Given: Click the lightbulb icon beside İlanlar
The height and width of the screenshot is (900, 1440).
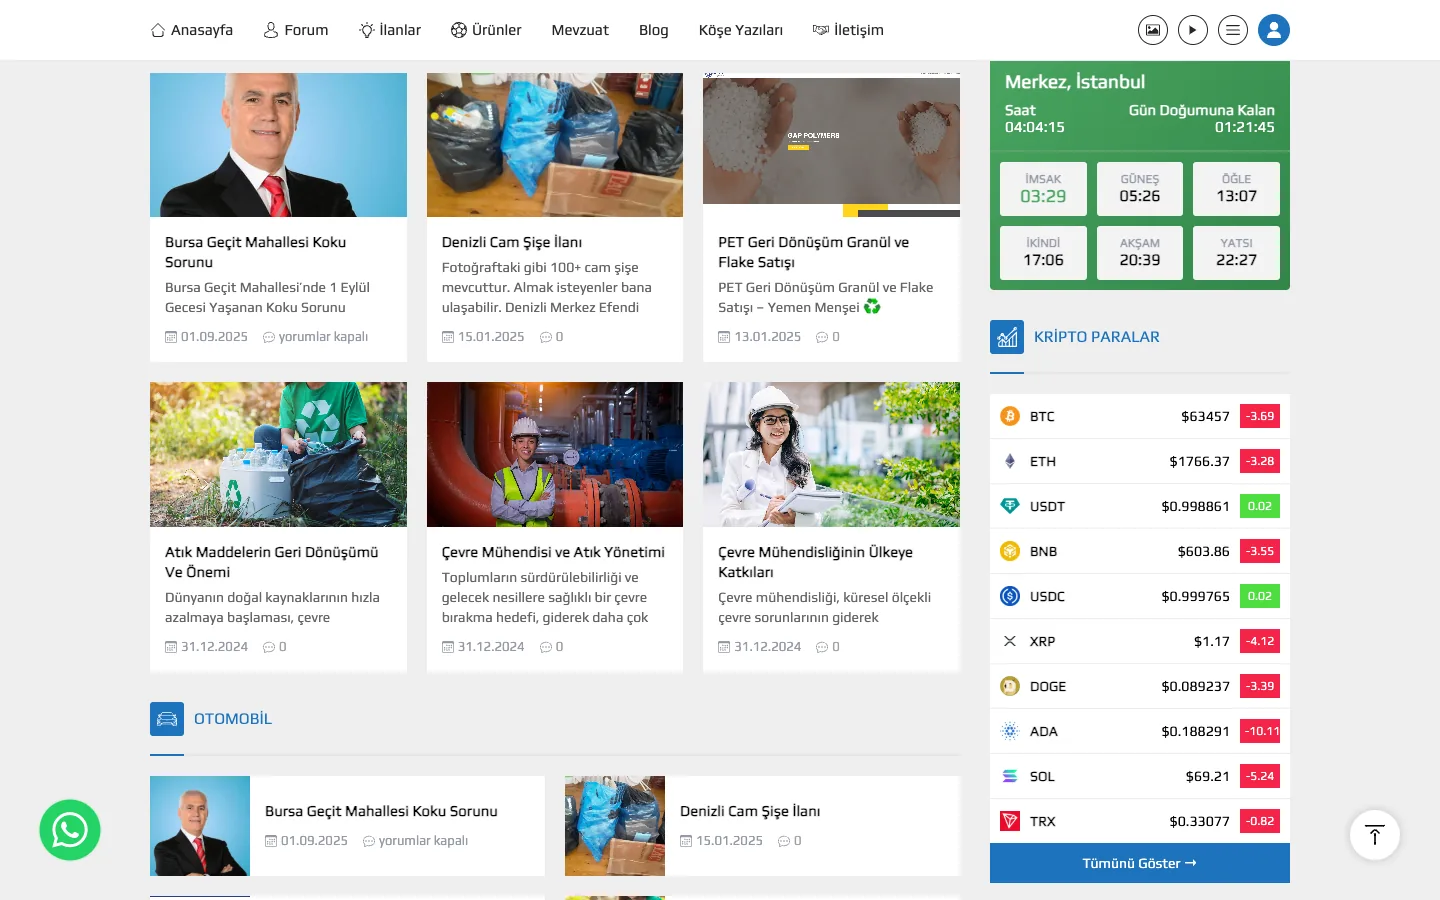Looking at the screenshot, I should [367, 30].
